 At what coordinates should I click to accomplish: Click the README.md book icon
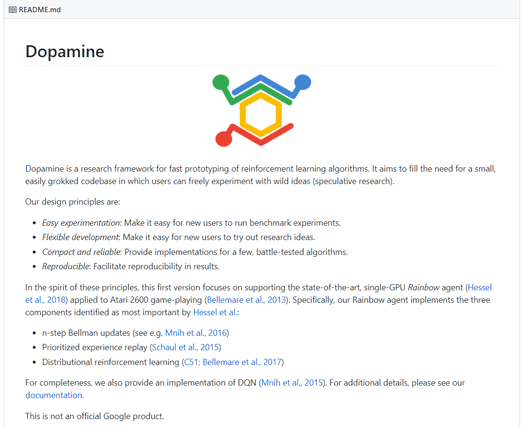coord(12,10)
